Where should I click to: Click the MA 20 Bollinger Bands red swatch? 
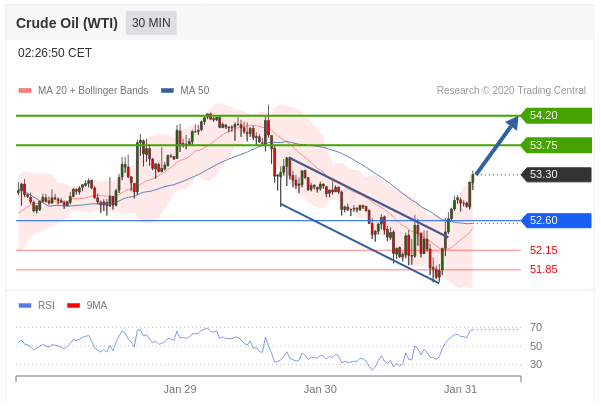[25, 91]
